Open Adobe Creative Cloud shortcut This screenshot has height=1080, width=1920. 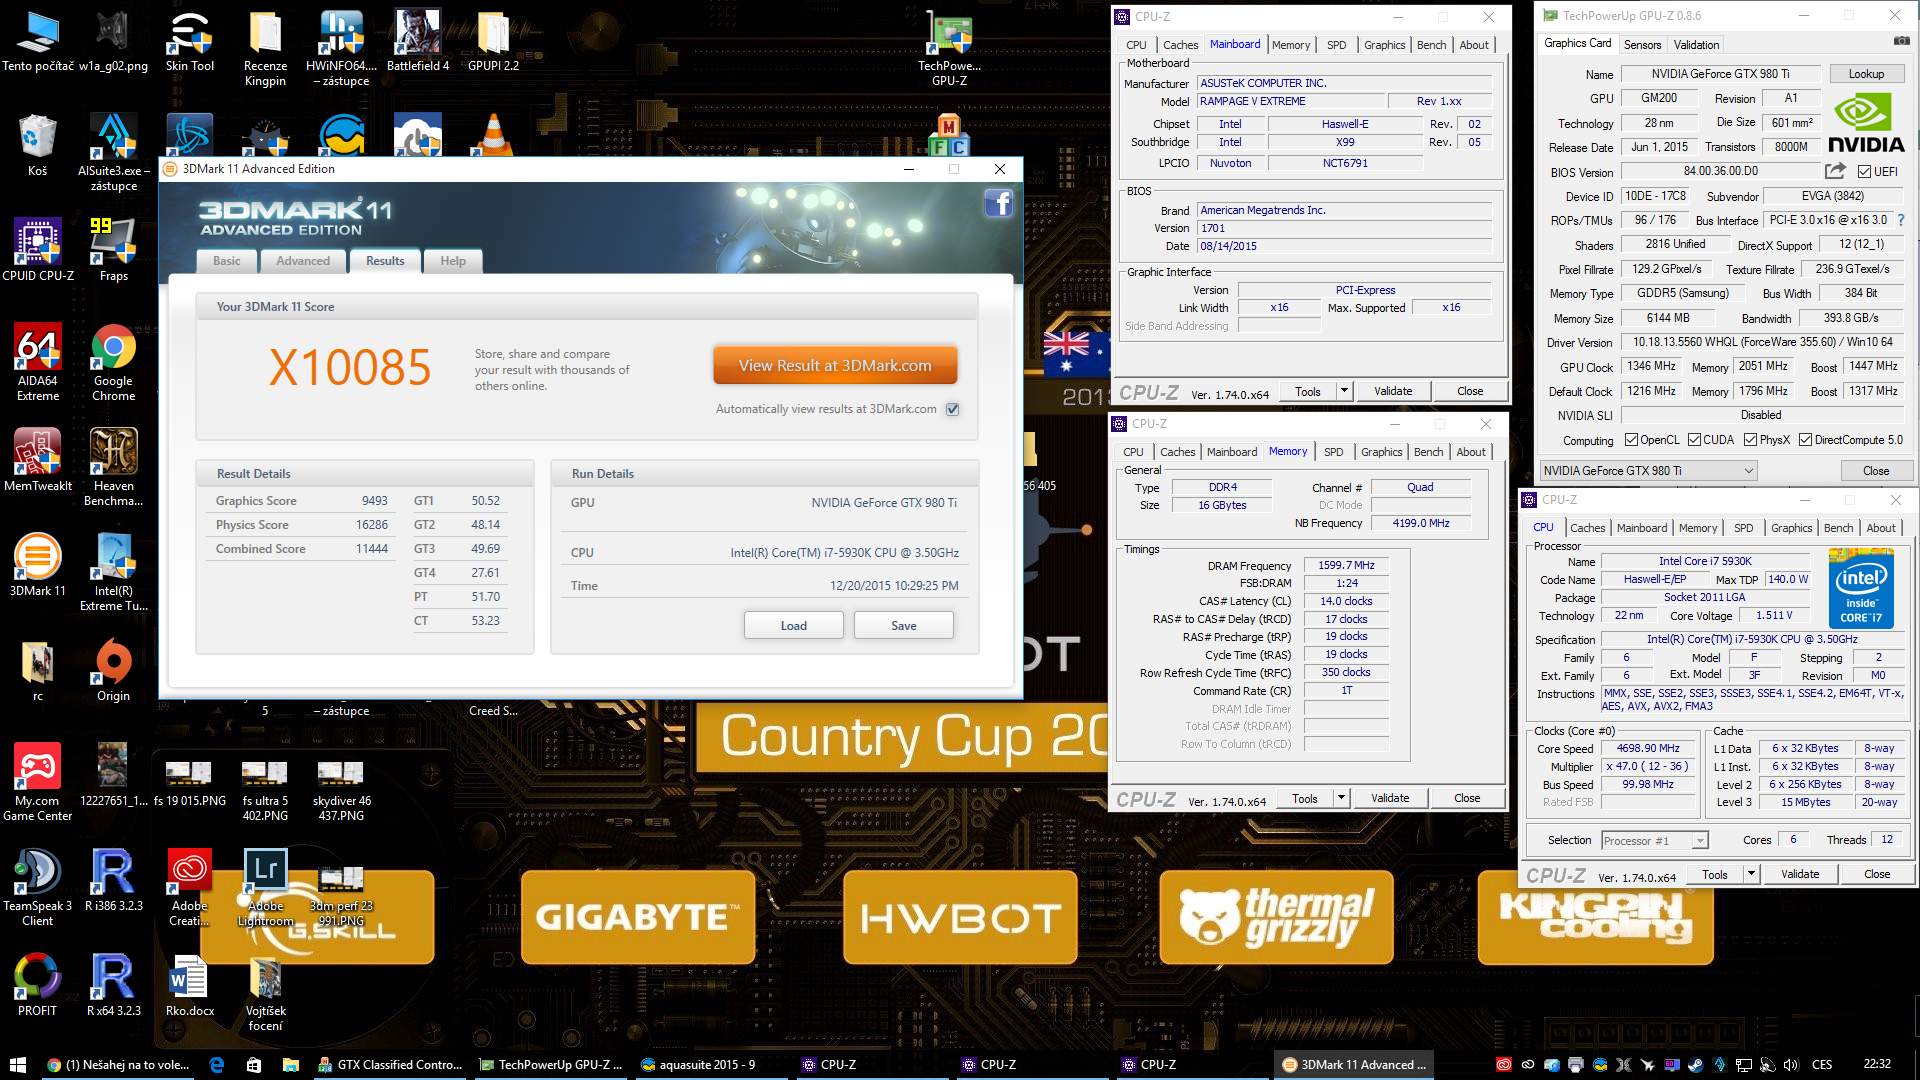[x=189, y=887]
